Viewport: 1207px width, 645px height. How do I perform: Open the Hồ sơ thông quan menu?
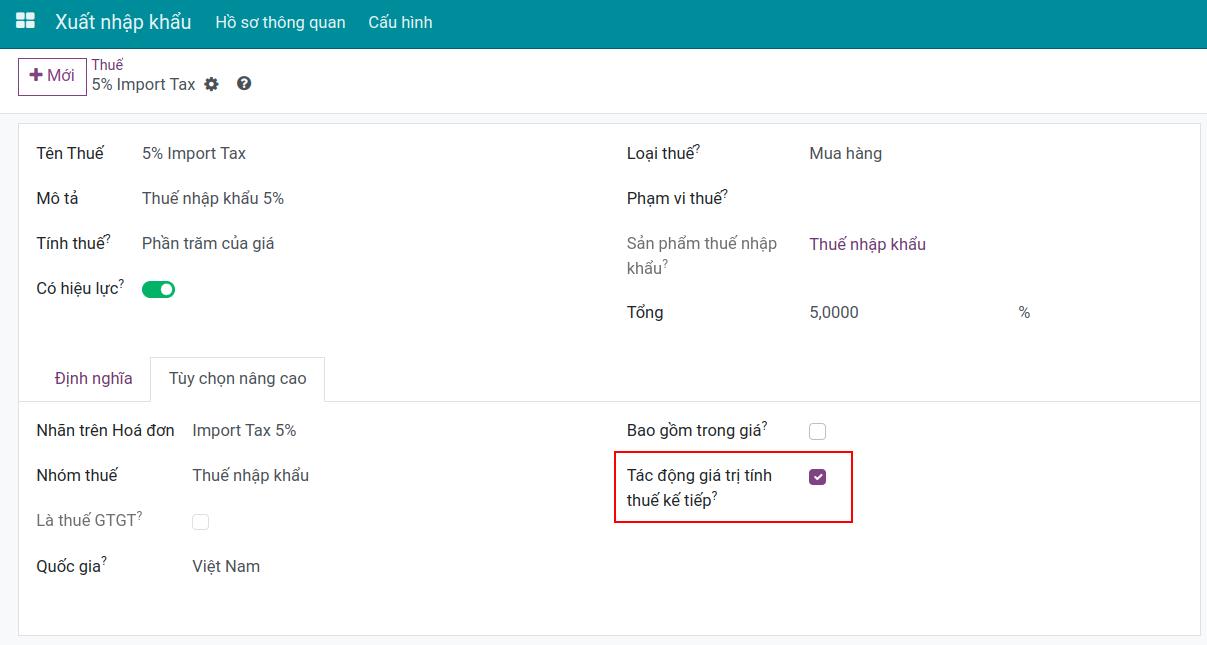pyautogui.click(x=280, y=22)
